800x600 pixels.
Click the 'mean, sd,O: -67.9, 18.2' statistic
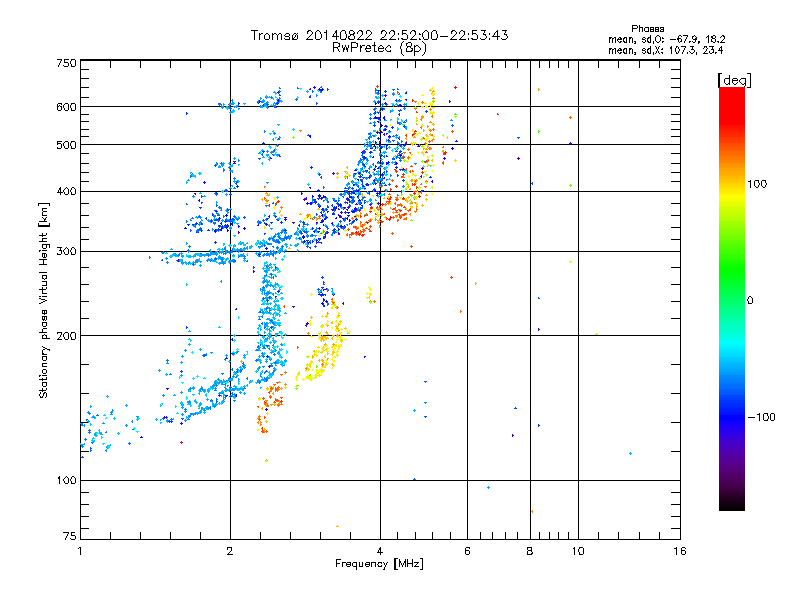coord(666,39)
